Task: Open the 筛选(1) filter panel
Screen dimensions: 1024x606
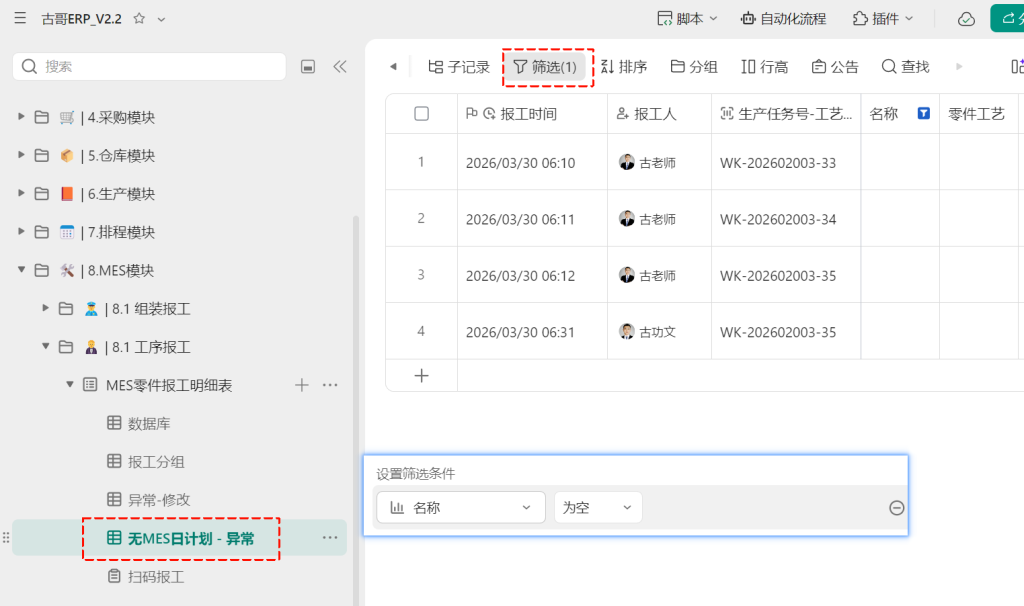Action: click(546, 67)
